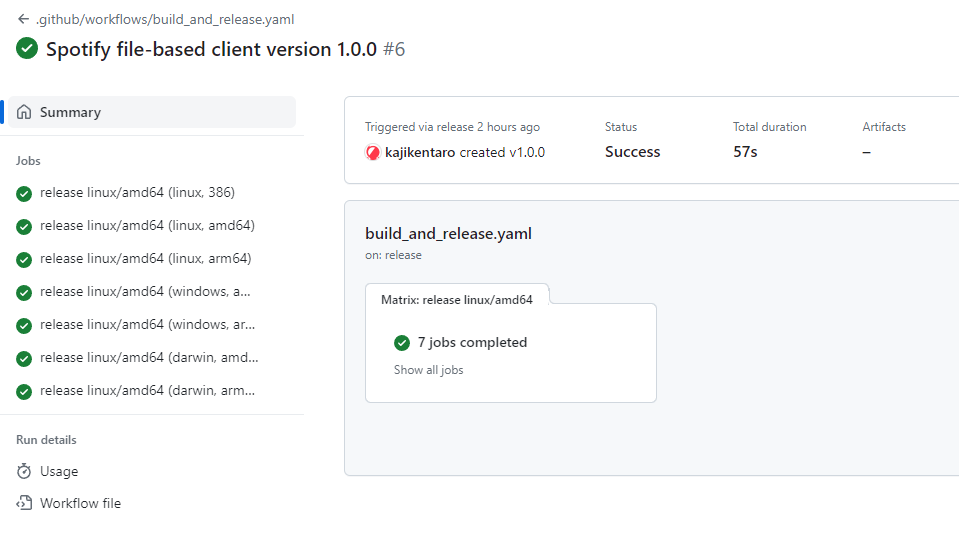Click the 7 jobs completed text
The width and height of the screenshot is (959, 535).
coord(472,342)
